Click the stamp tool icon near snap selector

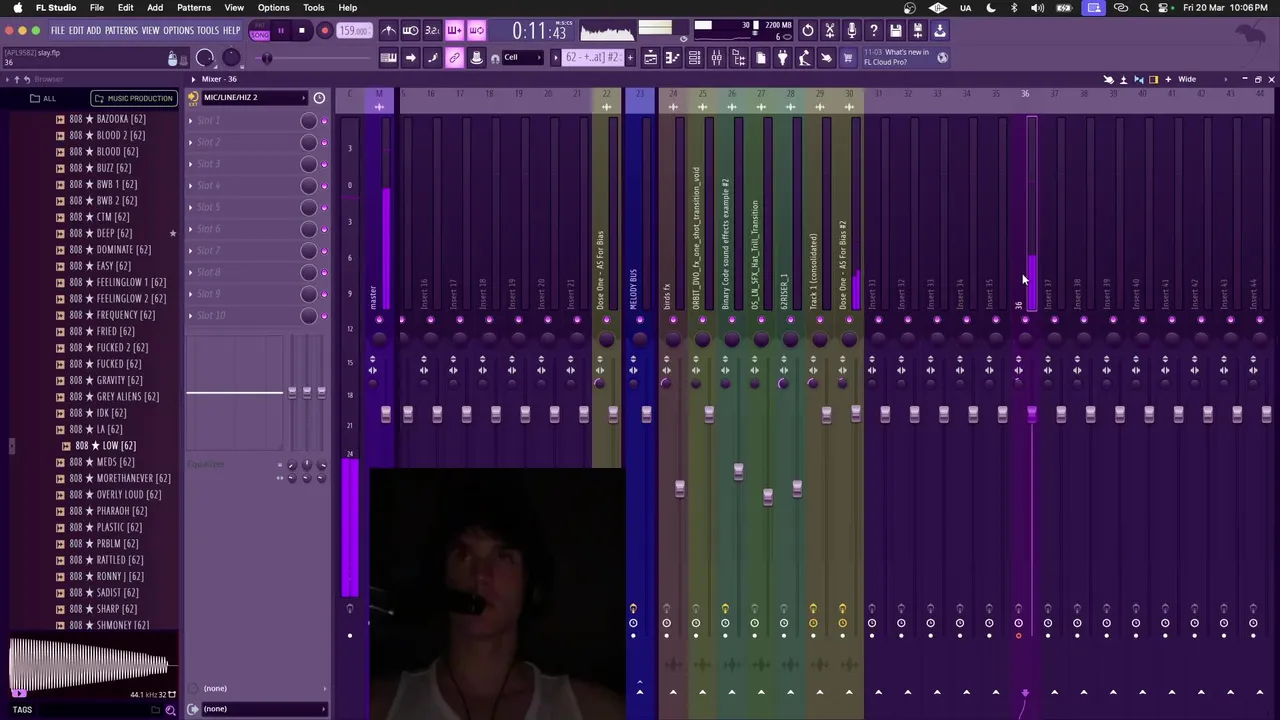[476, 58]
